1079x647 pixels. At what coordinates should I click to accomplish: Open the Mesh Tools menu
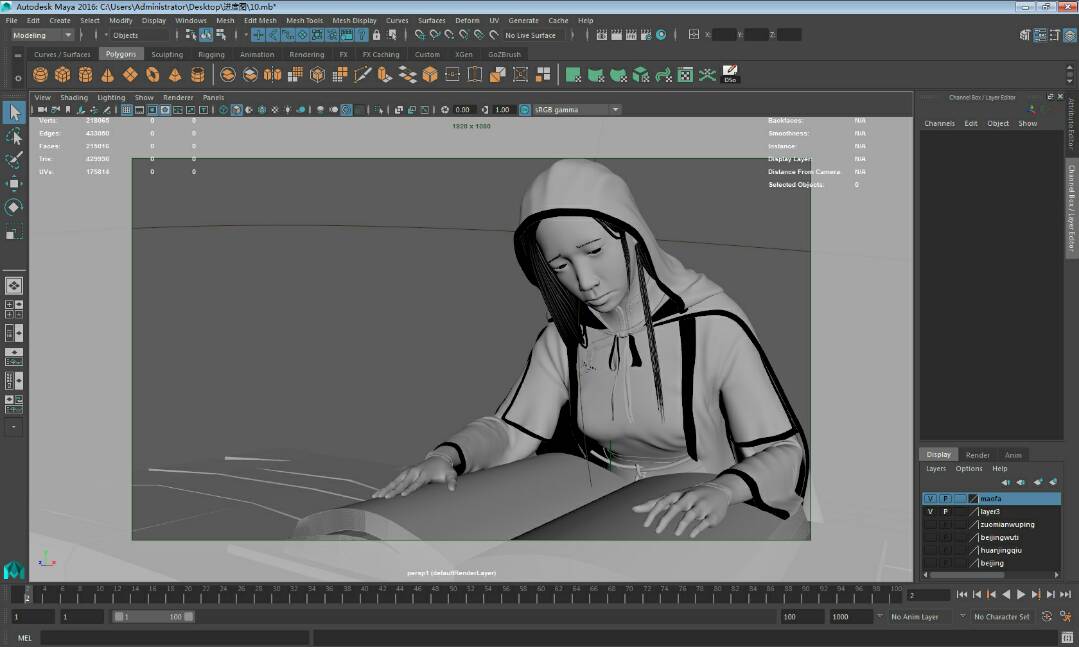pos(304,20)
